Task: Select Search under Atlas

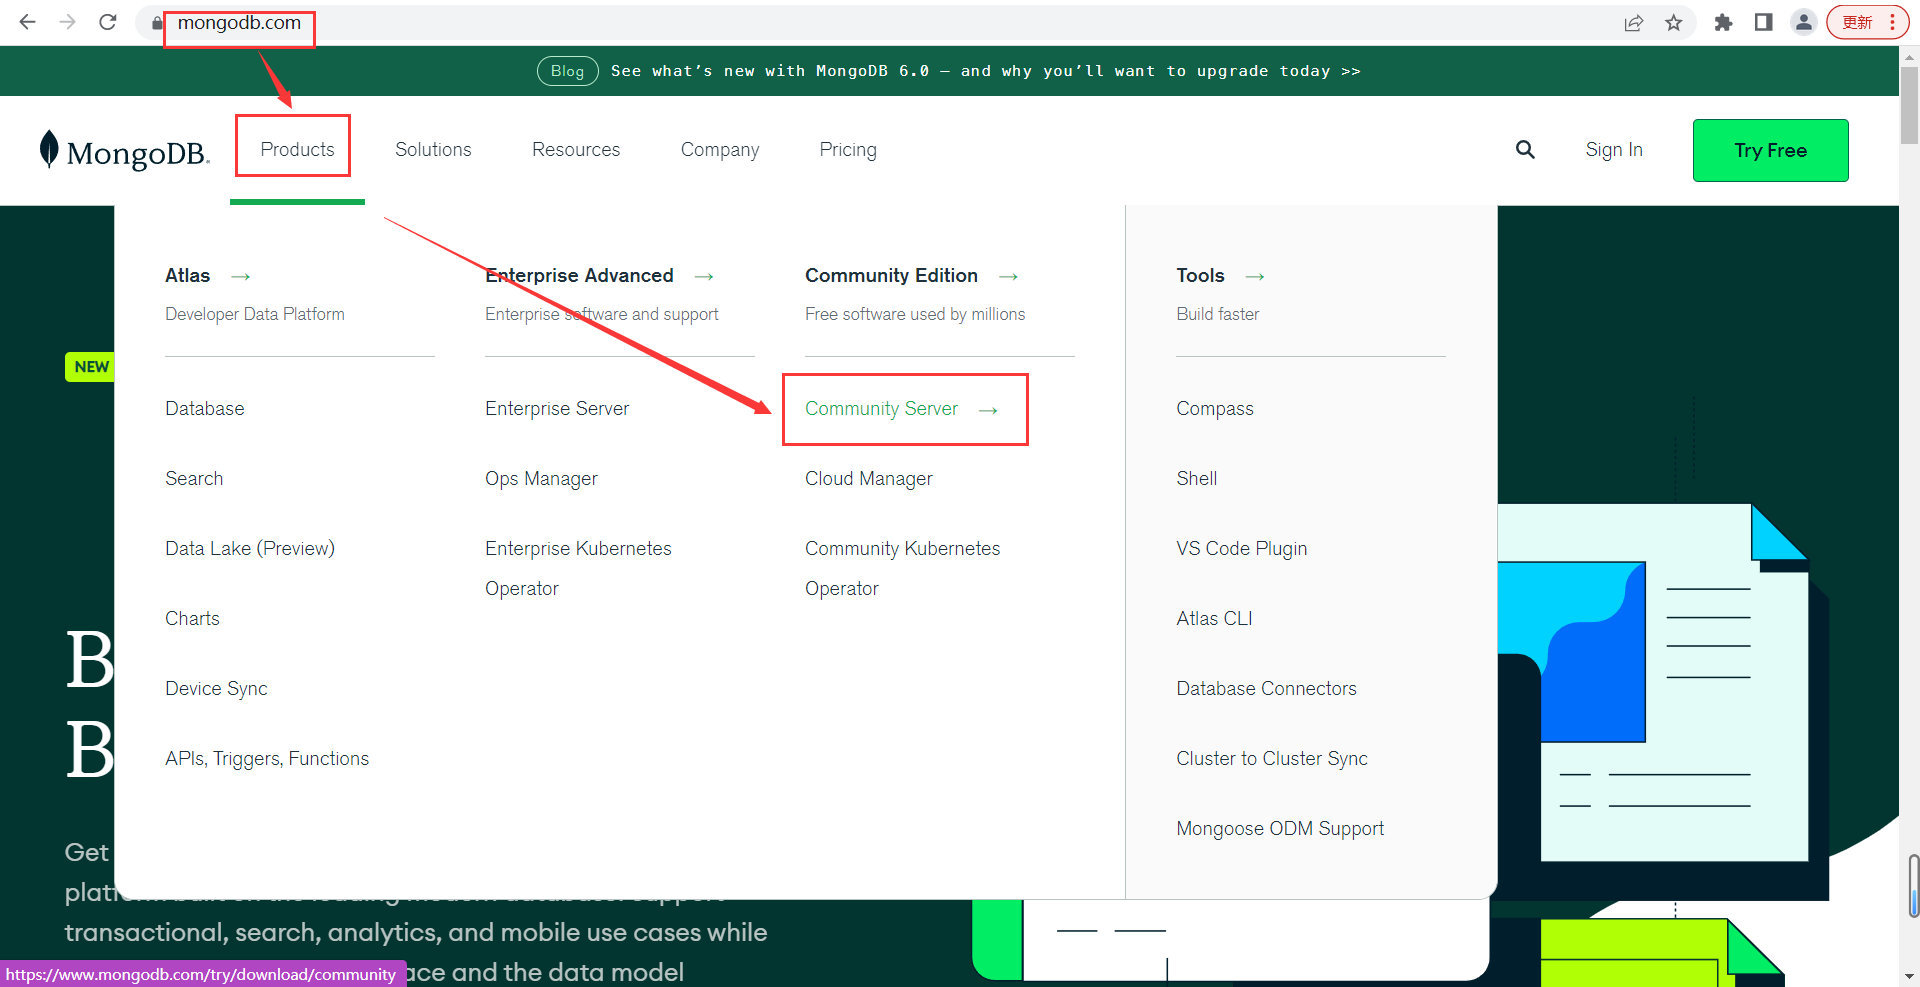Action: pos(194,478)
